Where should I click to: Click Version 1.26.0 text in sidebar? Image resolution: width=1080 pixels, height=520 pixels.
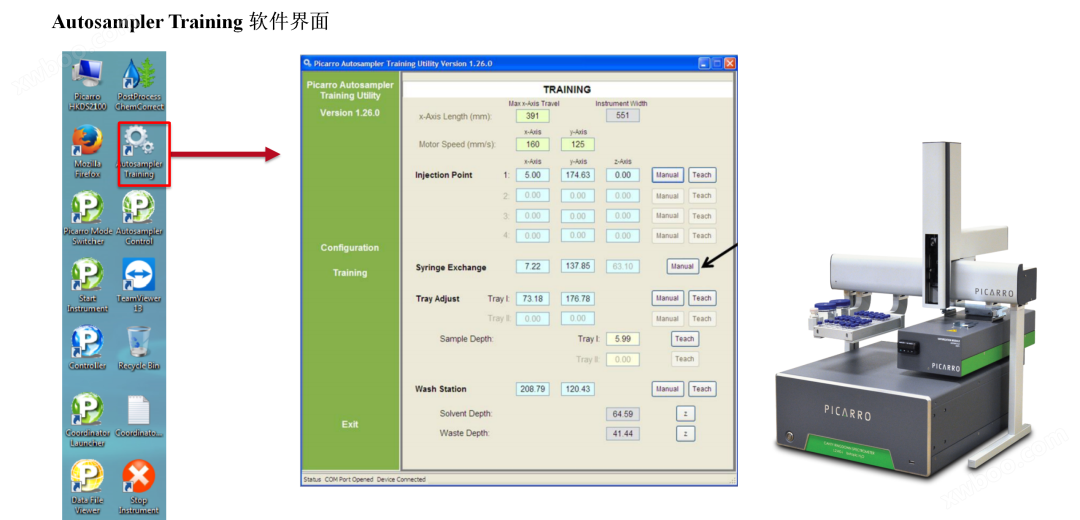tap(350, 113)
